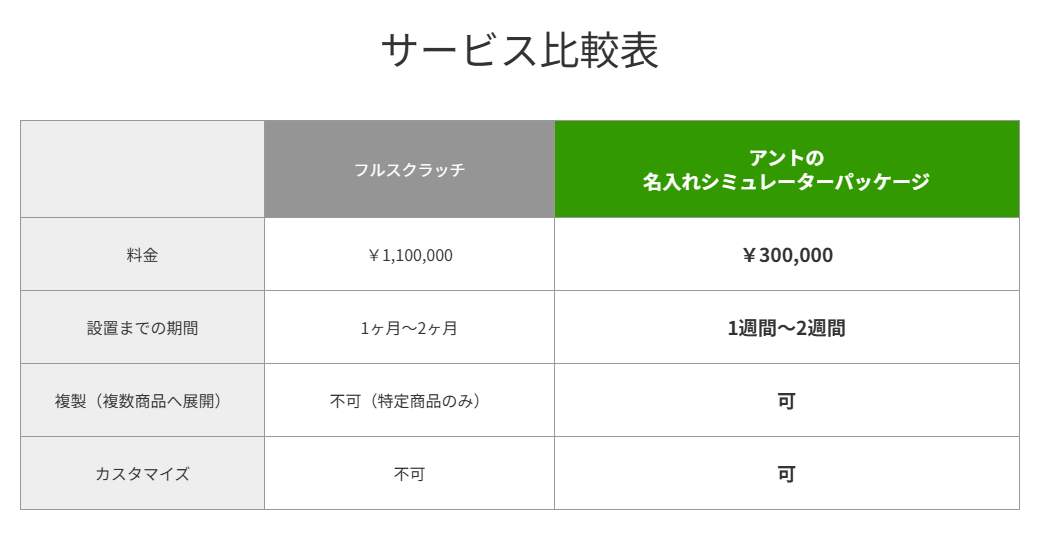Select the ￥1,100,000 price cell

click(x=409, y=255)
